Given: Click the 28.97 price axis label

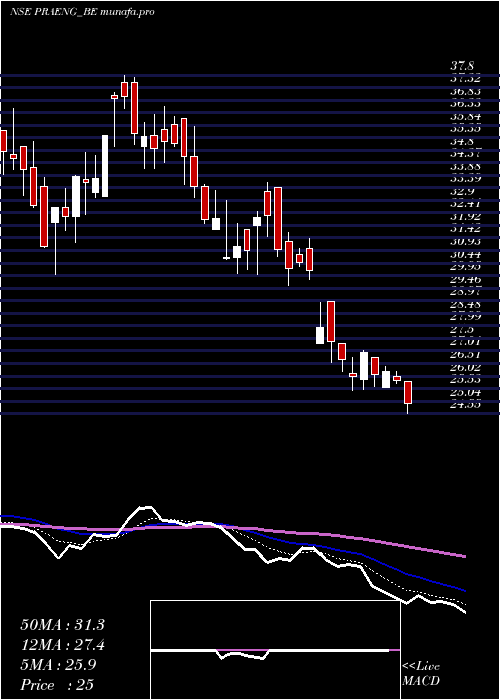Looking at the screenshot, I should pos(465,292).
